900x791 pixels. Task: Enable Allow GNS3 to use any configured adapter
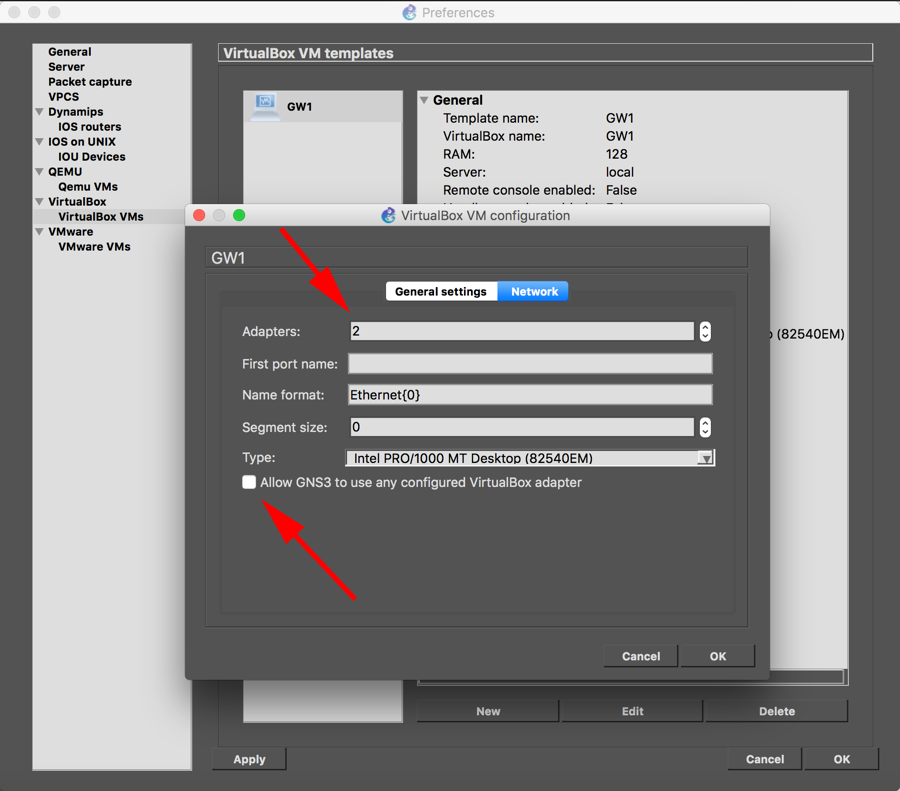[249, 482]
